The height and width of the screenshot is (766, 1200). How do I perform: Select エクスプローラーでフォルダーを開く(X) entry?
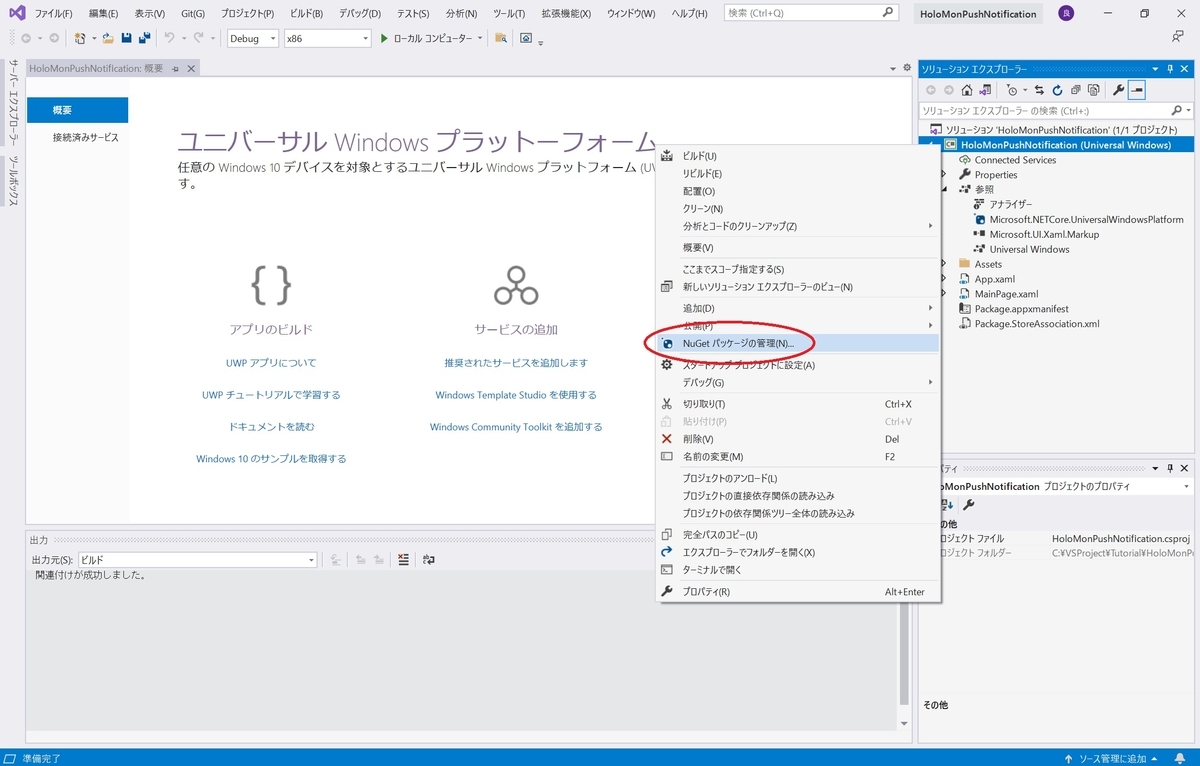pos(797,552)
